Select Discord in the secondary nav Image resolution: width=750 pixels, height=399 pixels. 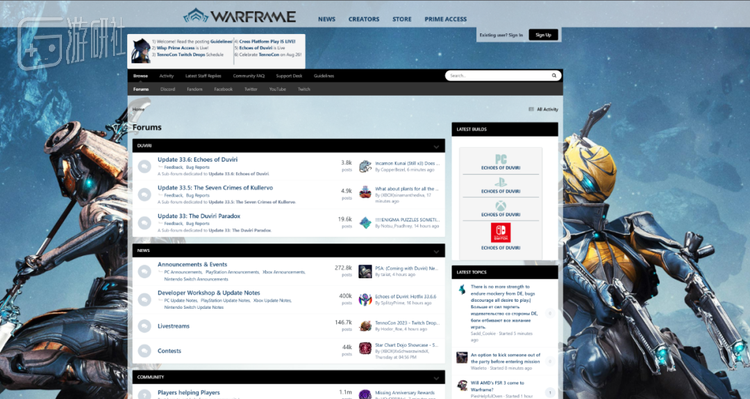[168, 89]
